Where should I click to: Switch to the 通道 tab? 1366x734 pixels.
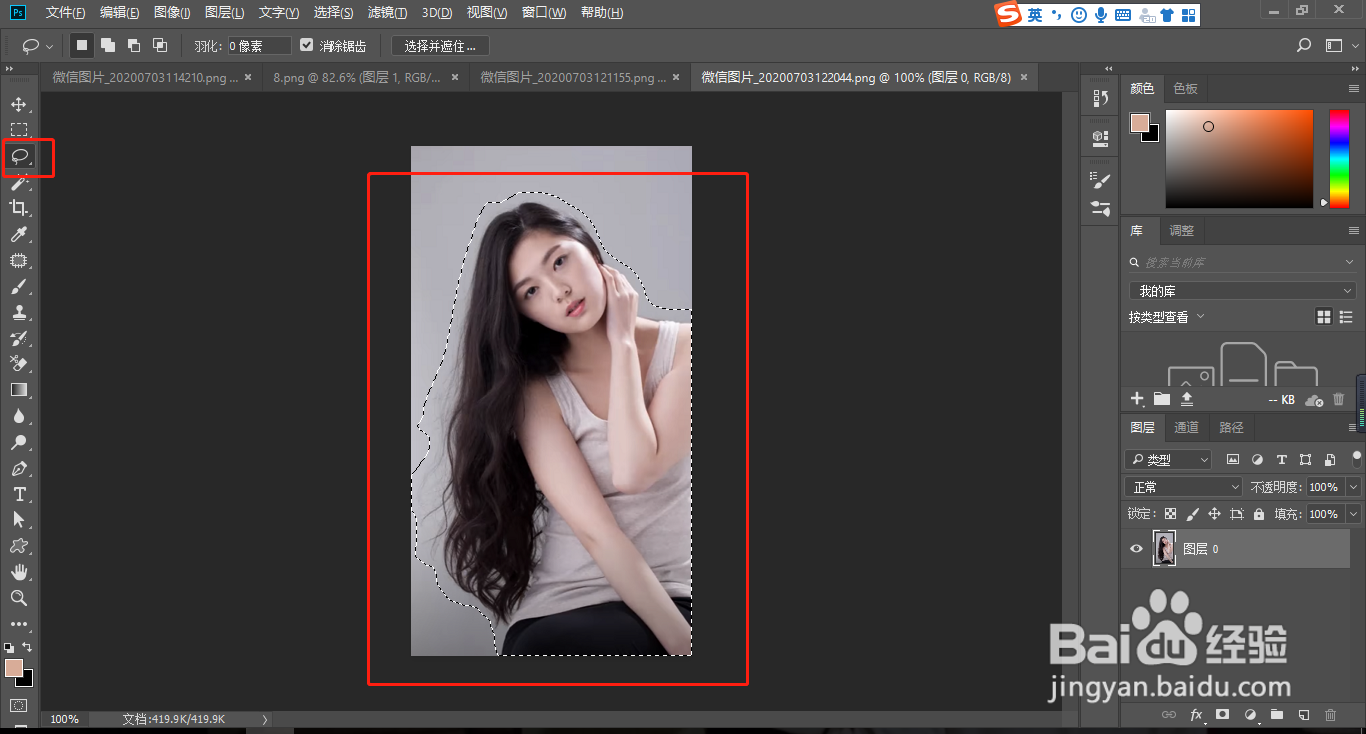tap(1186, 427)
